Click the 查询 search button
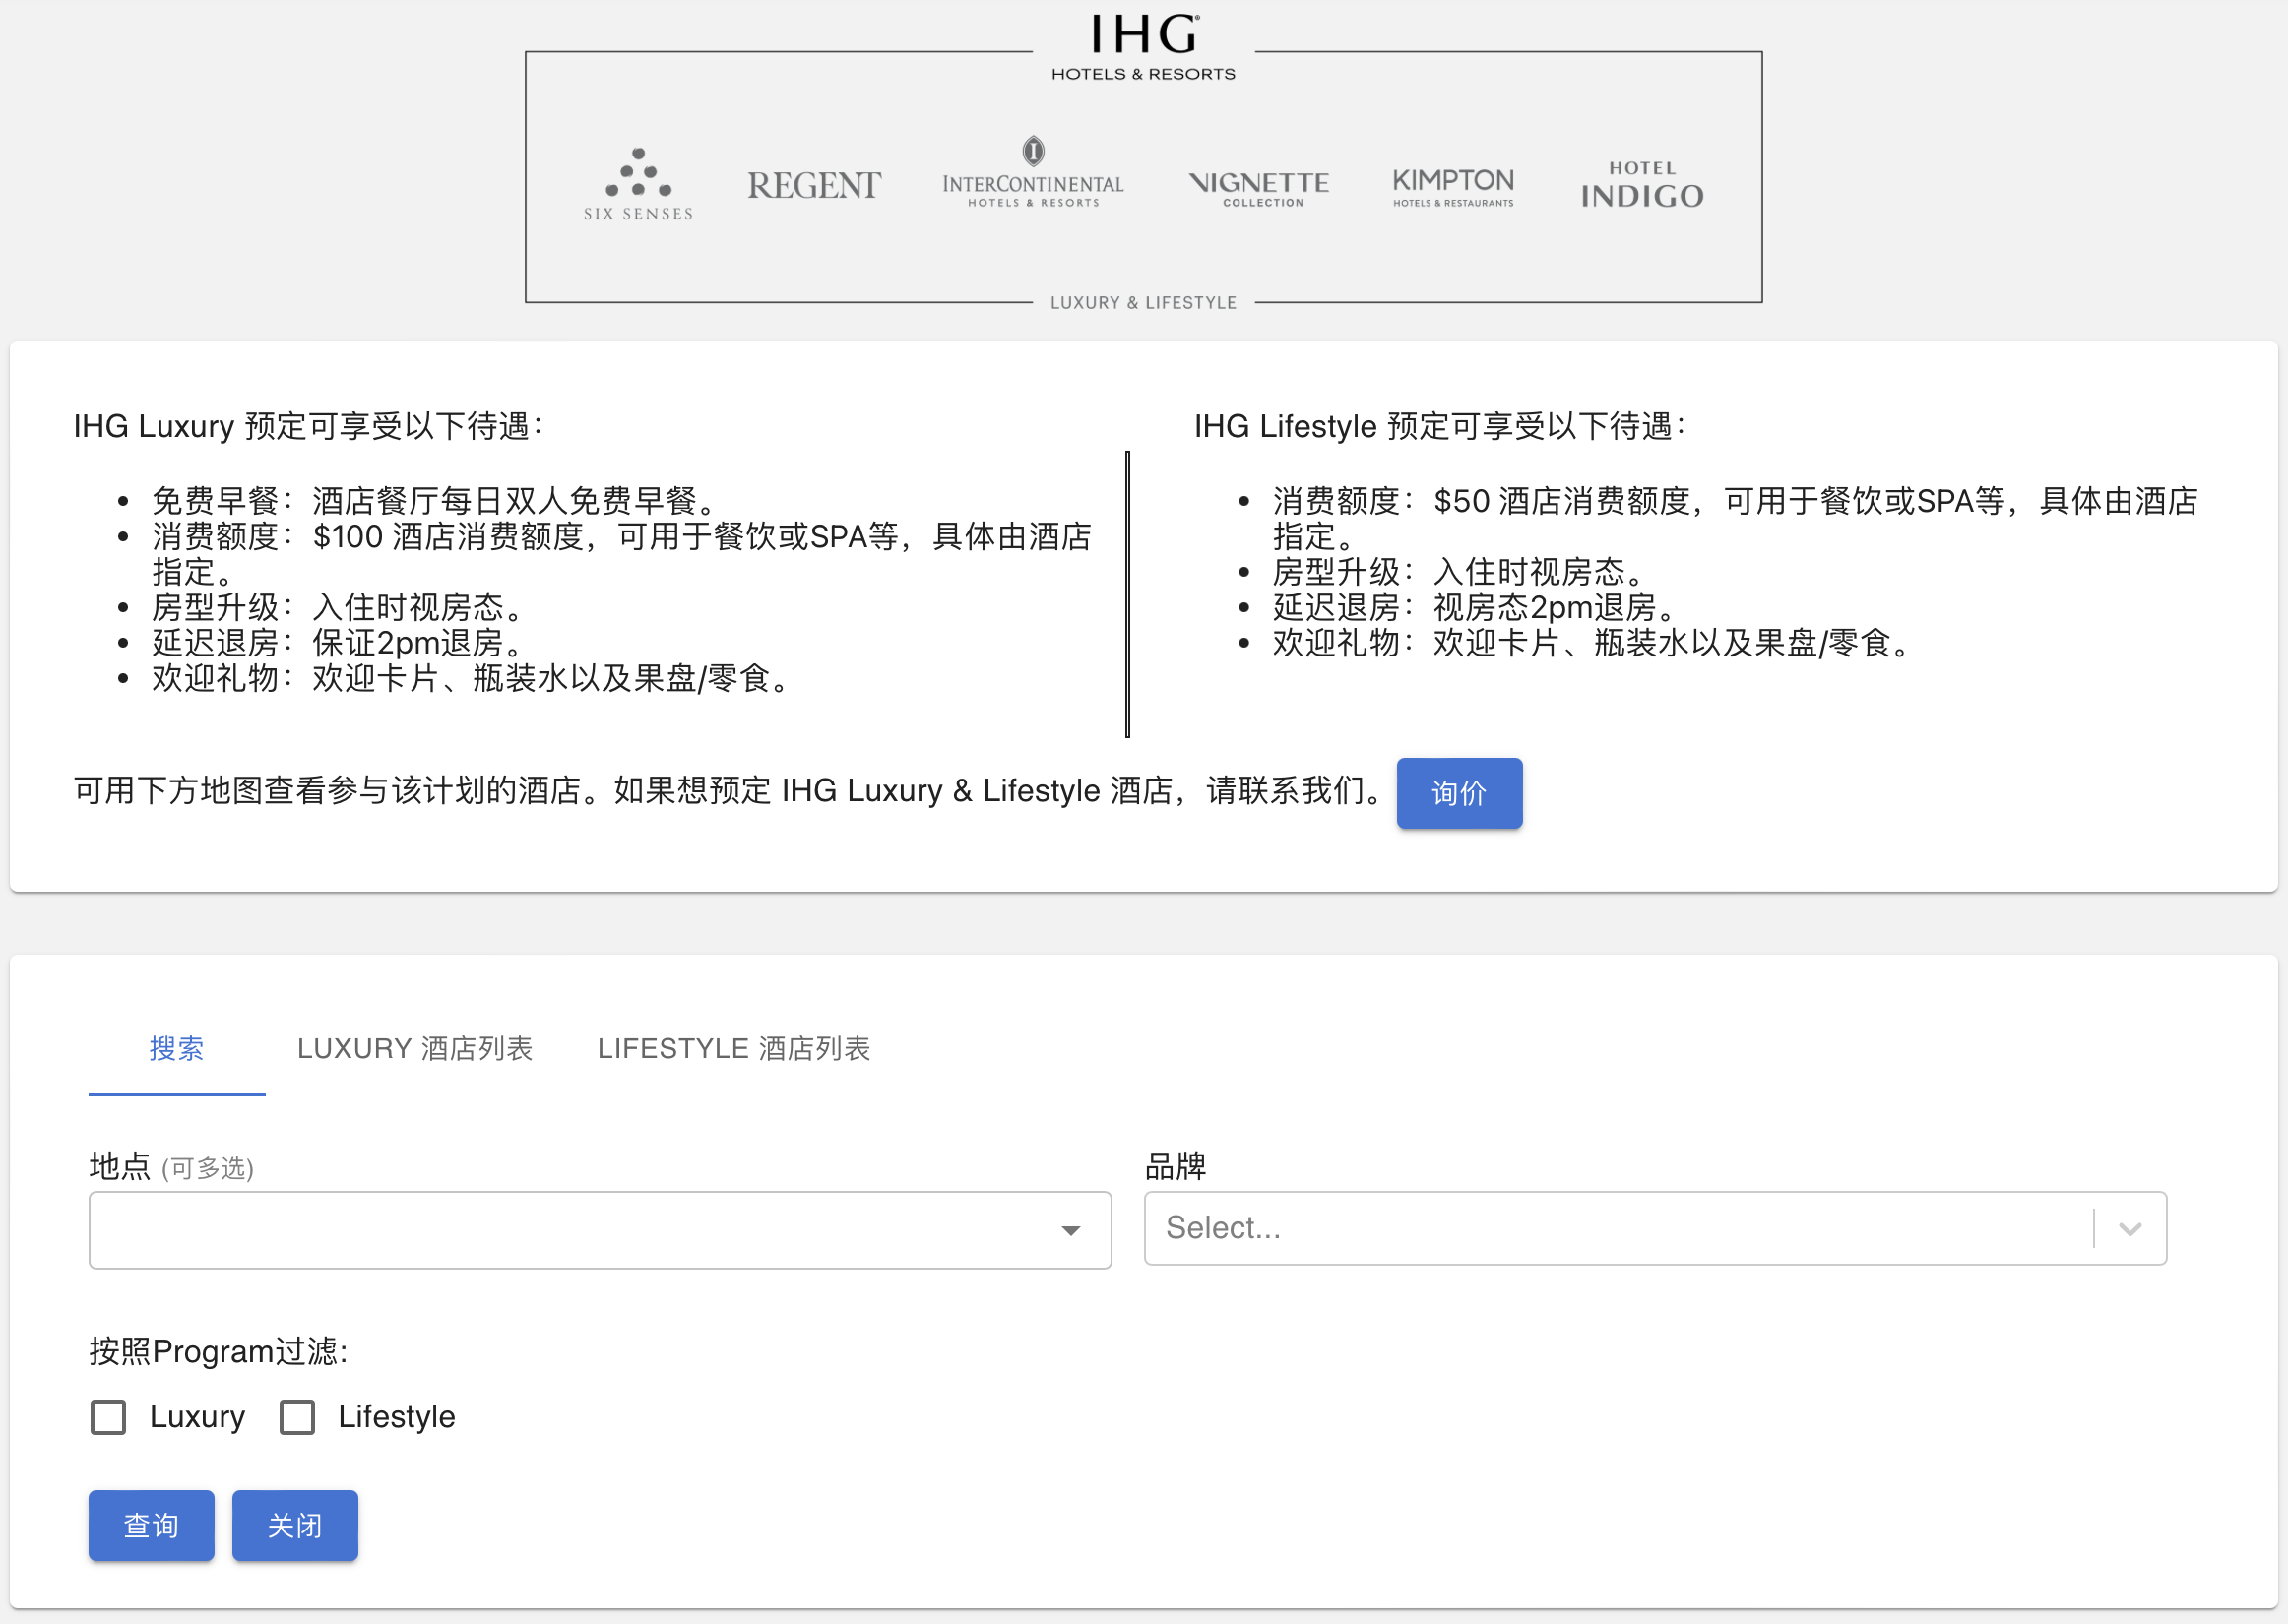This screenshot has height=1624, width=2288. [151, 1526]
